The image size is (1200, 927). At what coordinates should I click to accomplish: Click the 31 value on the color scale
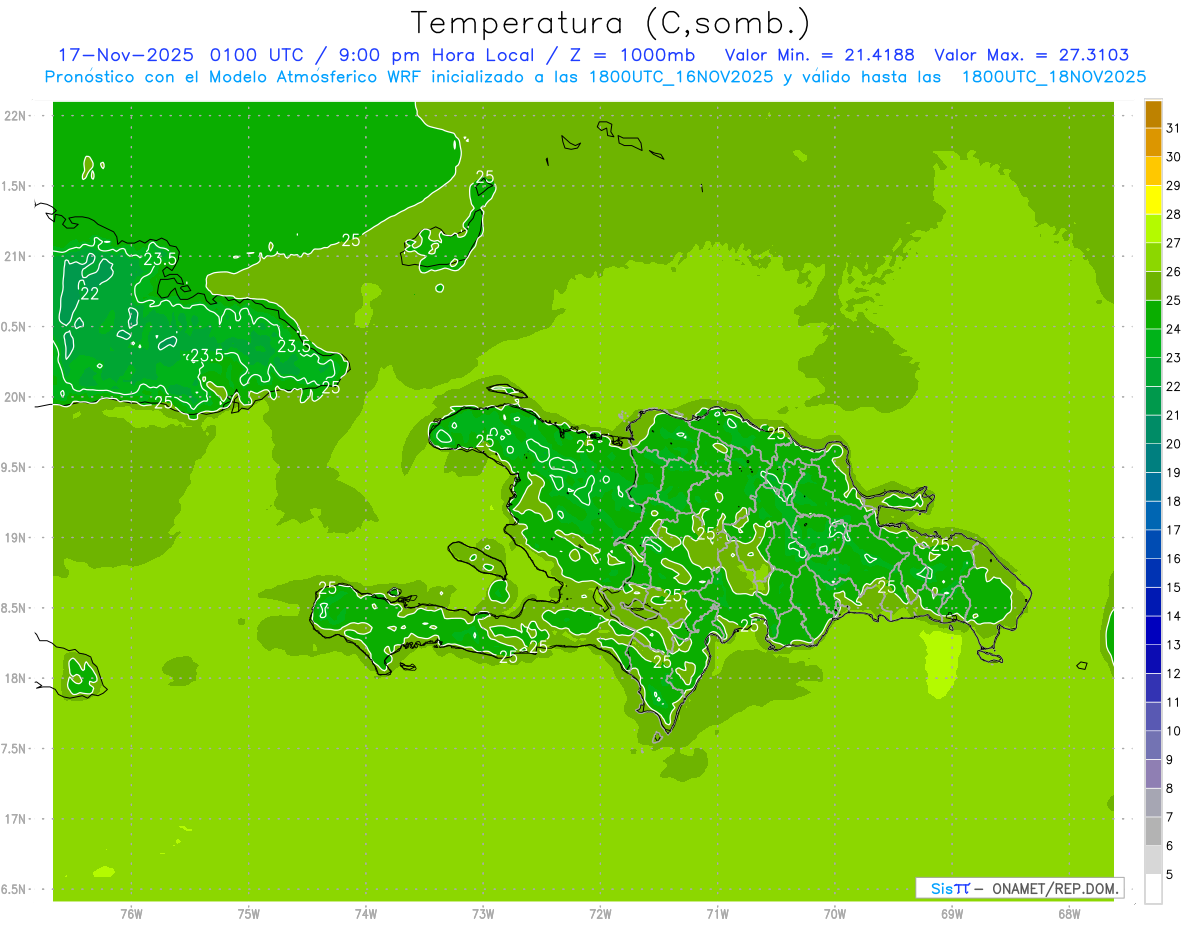coord(1173,128)
